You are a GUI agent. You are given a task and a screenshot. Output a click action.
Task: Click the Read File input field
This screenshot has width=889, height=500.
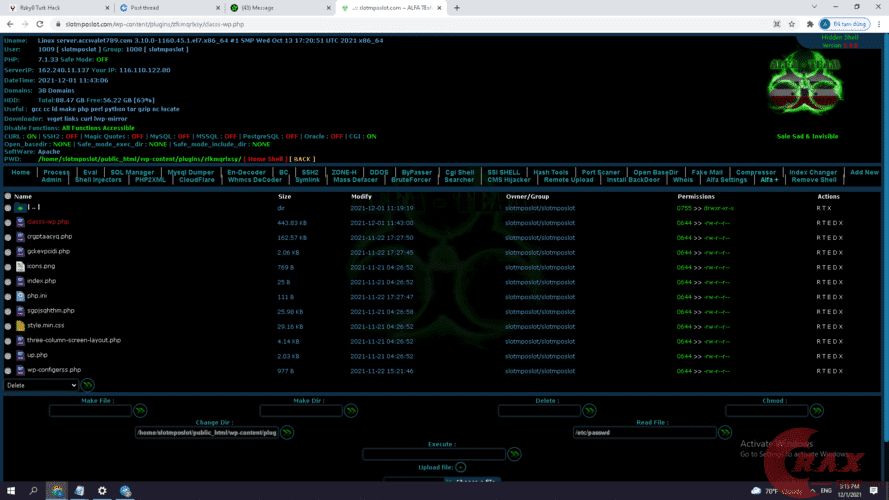click(645, 433)
